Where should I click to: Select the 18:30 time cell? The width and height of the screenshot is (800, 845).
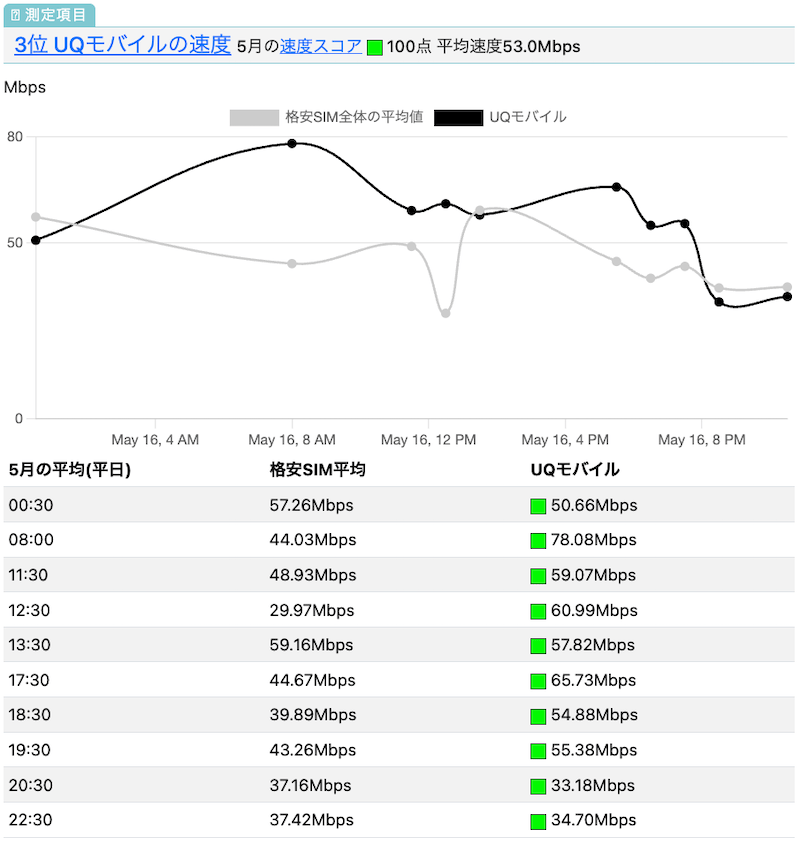click(x=29, y=715)
